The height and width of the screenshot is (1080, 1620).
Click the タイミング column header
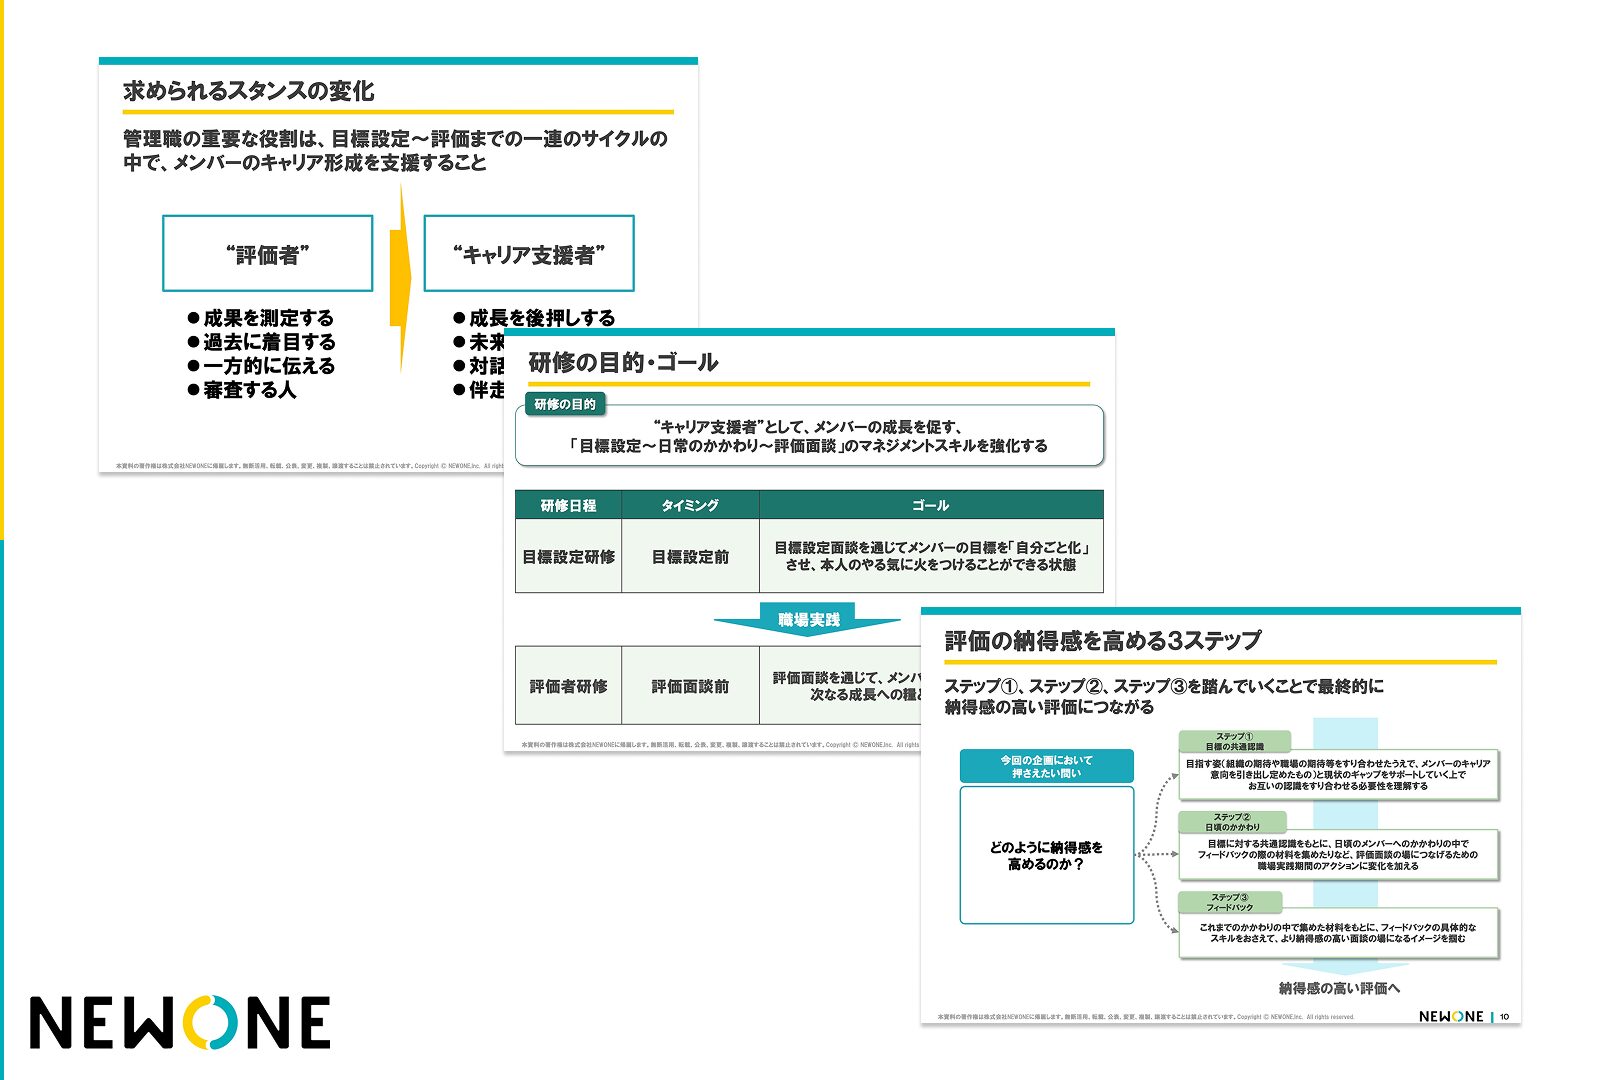point(690,505)
